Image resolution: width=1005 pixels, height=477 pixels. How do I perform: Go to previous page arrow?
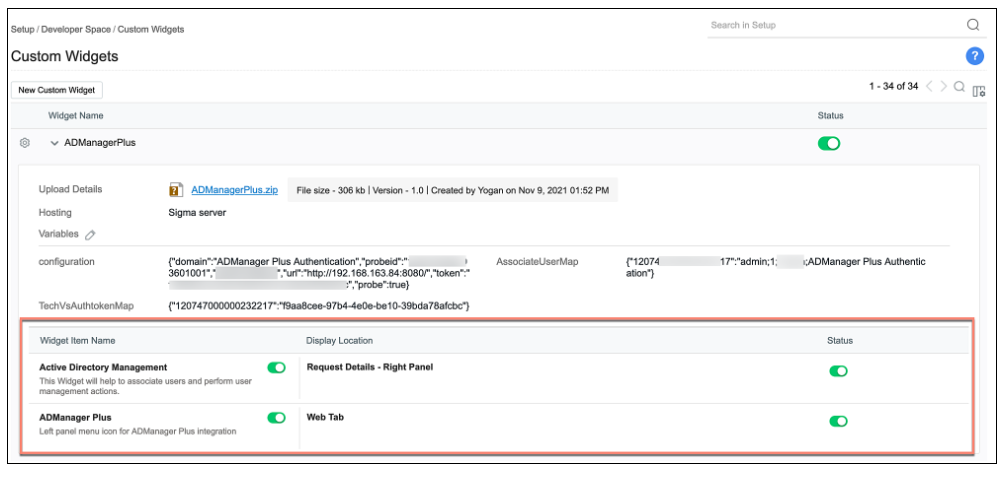pyautogui.click(x=929, y=87)
